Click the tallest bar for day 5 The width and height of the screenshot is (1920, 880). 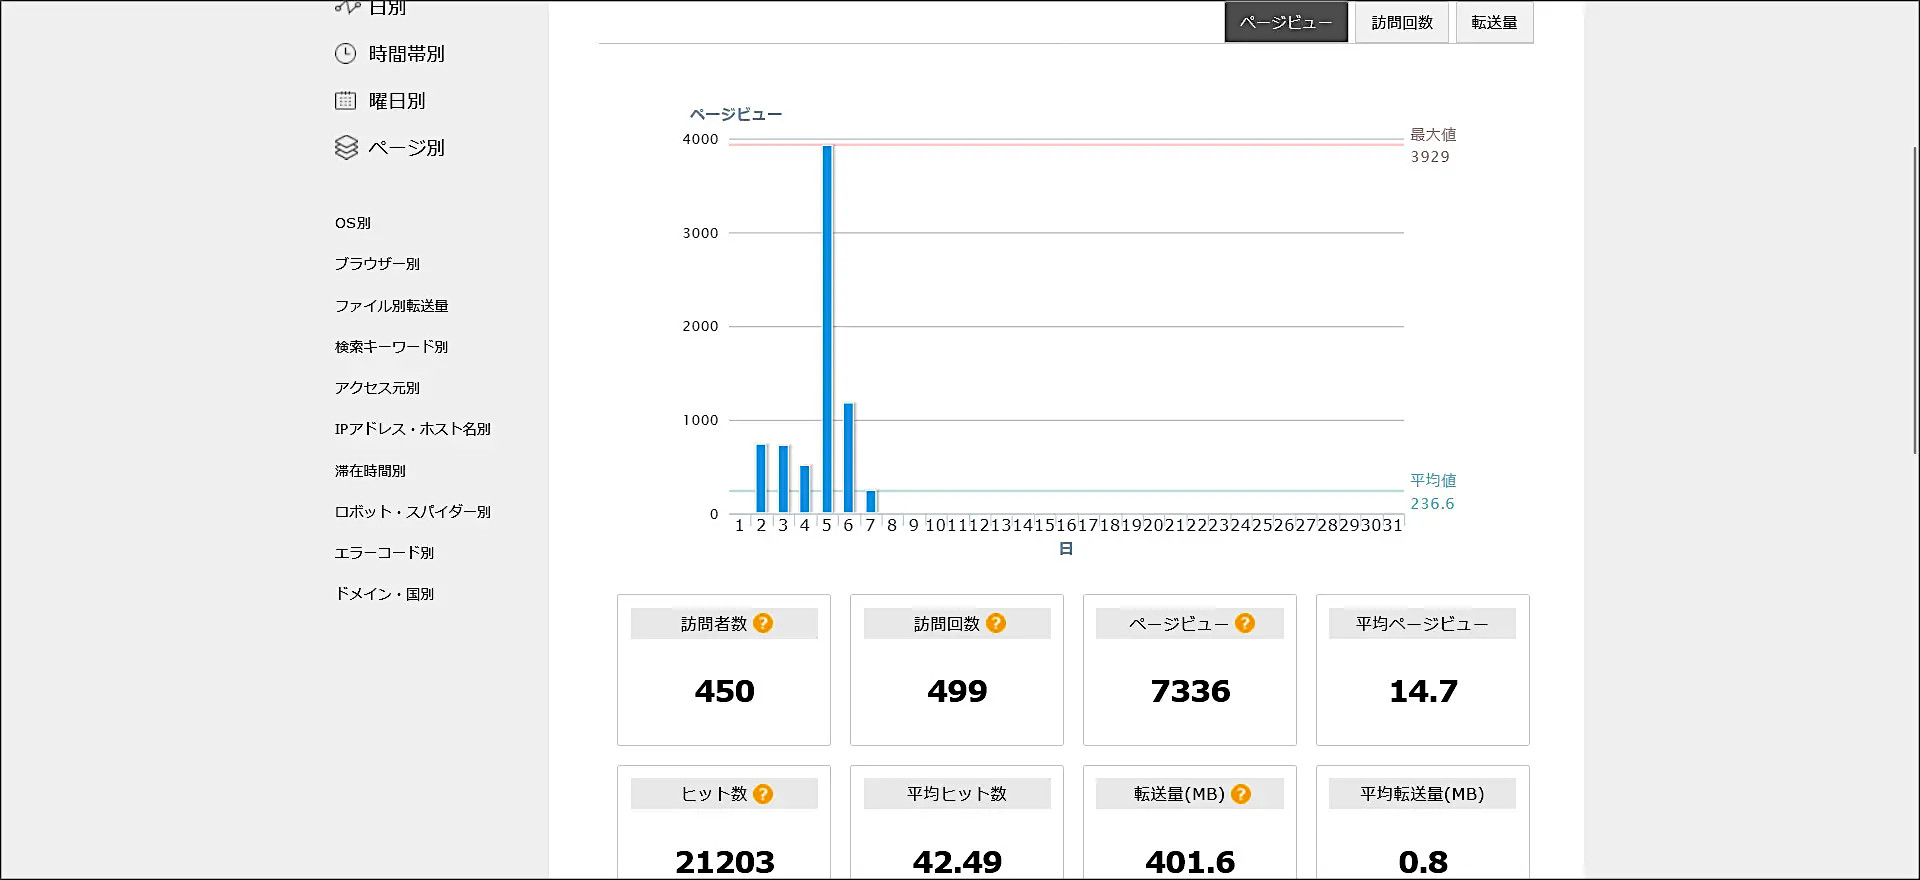pyautogui.click(x=827, y=330)
